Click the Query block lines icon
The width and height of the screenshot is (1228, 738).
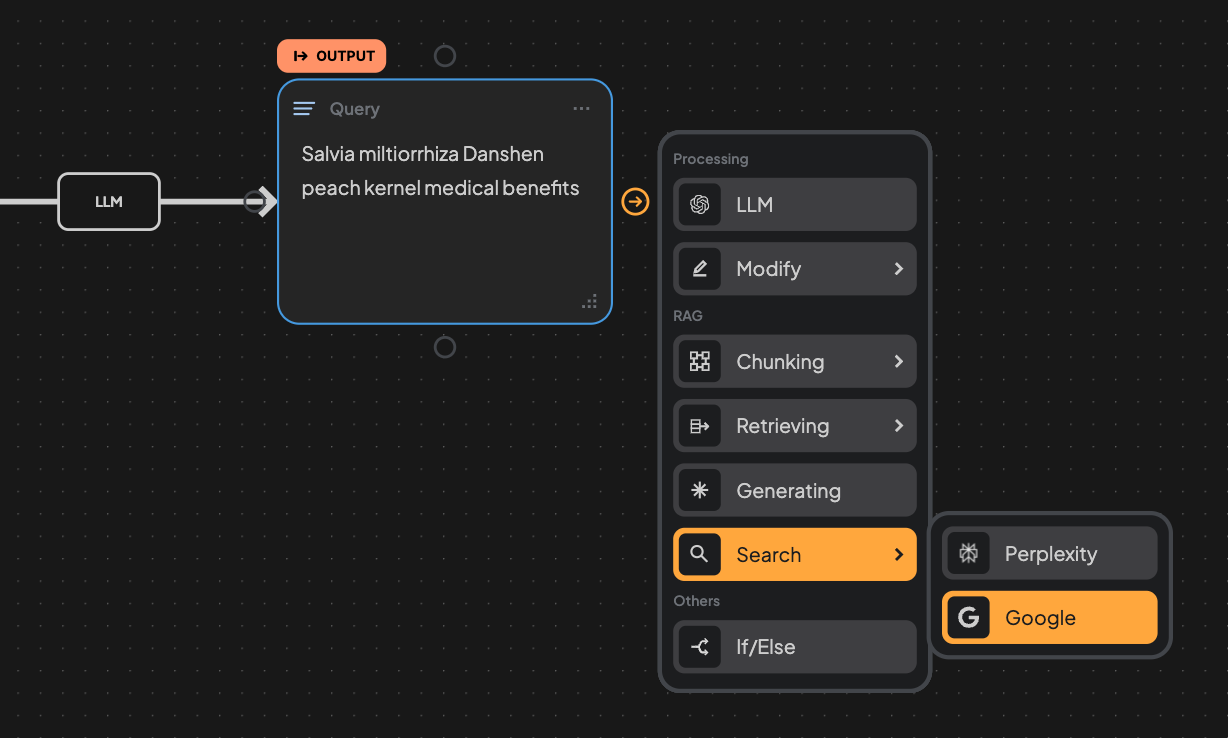[x=304, y=109]
